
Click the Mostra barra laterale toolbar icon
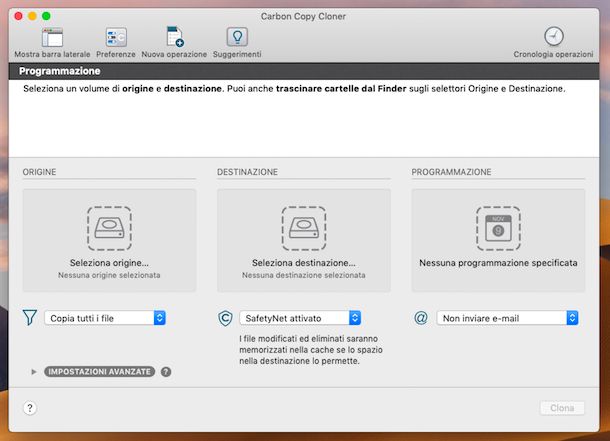(52, 38)
